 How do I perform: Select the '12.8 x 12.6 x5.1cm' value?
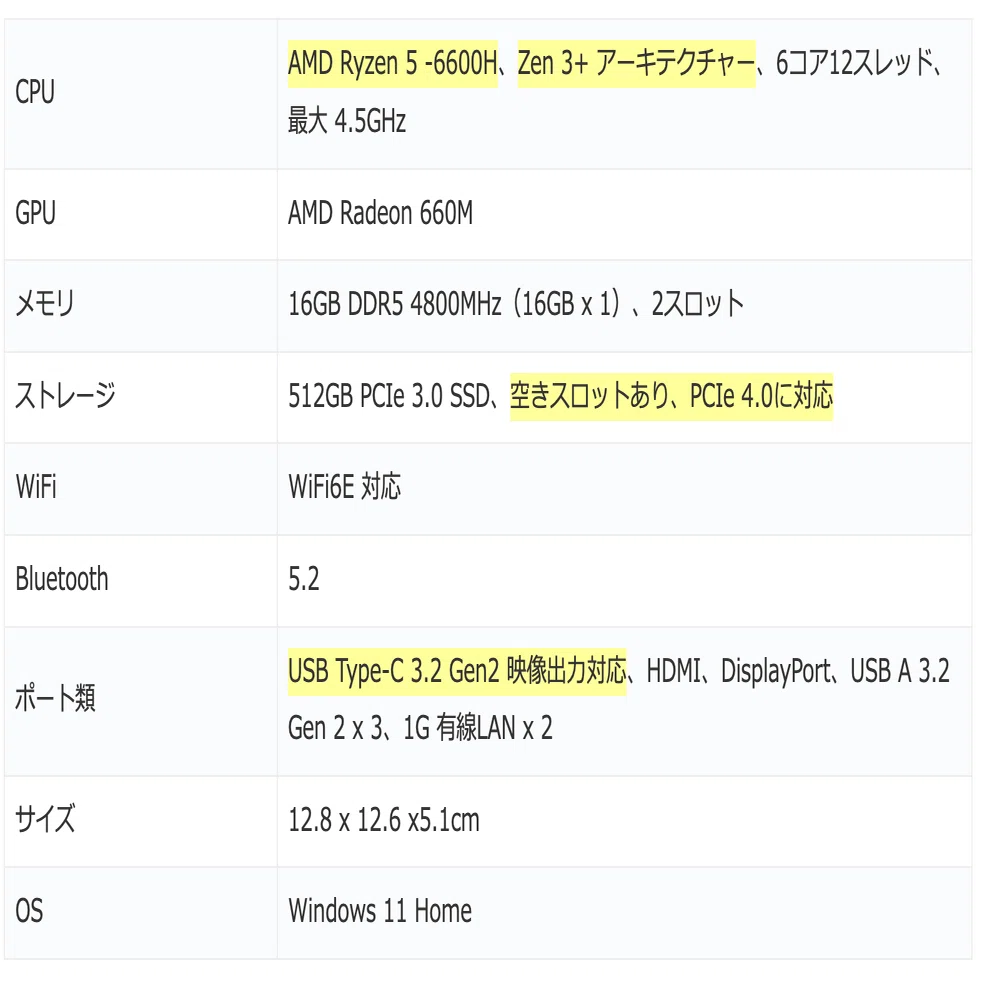tap(384, 820)
